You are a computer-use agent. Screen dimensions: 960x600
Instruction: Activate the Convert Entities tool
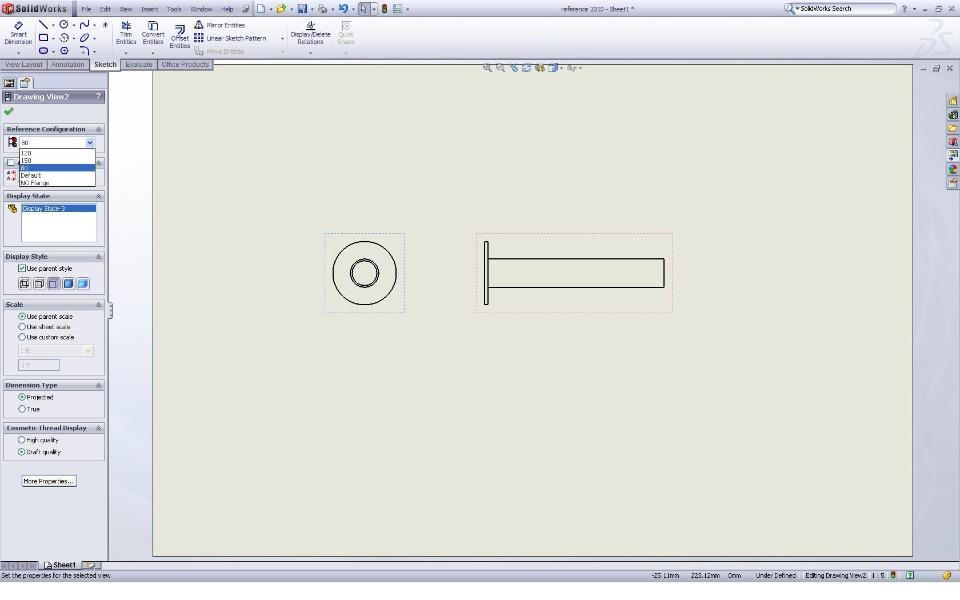pyautogui.click(x=152, y=33)
